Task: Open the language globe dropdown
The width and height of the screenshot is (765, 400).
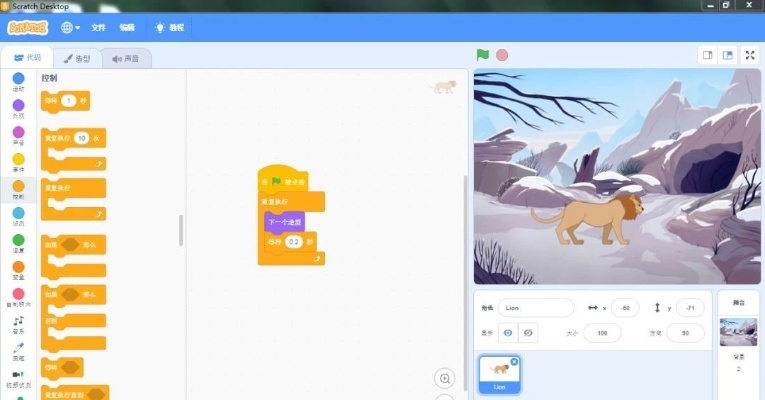Action: 70,27
